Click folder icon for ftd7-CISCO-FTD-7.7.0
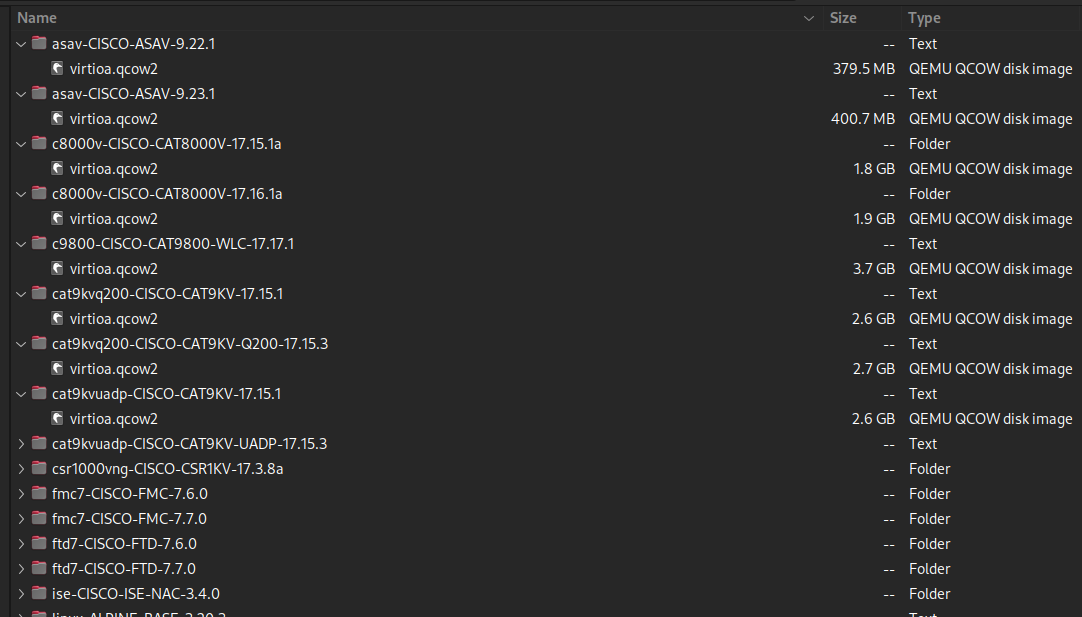 pyautogui.click(x=39, y=569)
